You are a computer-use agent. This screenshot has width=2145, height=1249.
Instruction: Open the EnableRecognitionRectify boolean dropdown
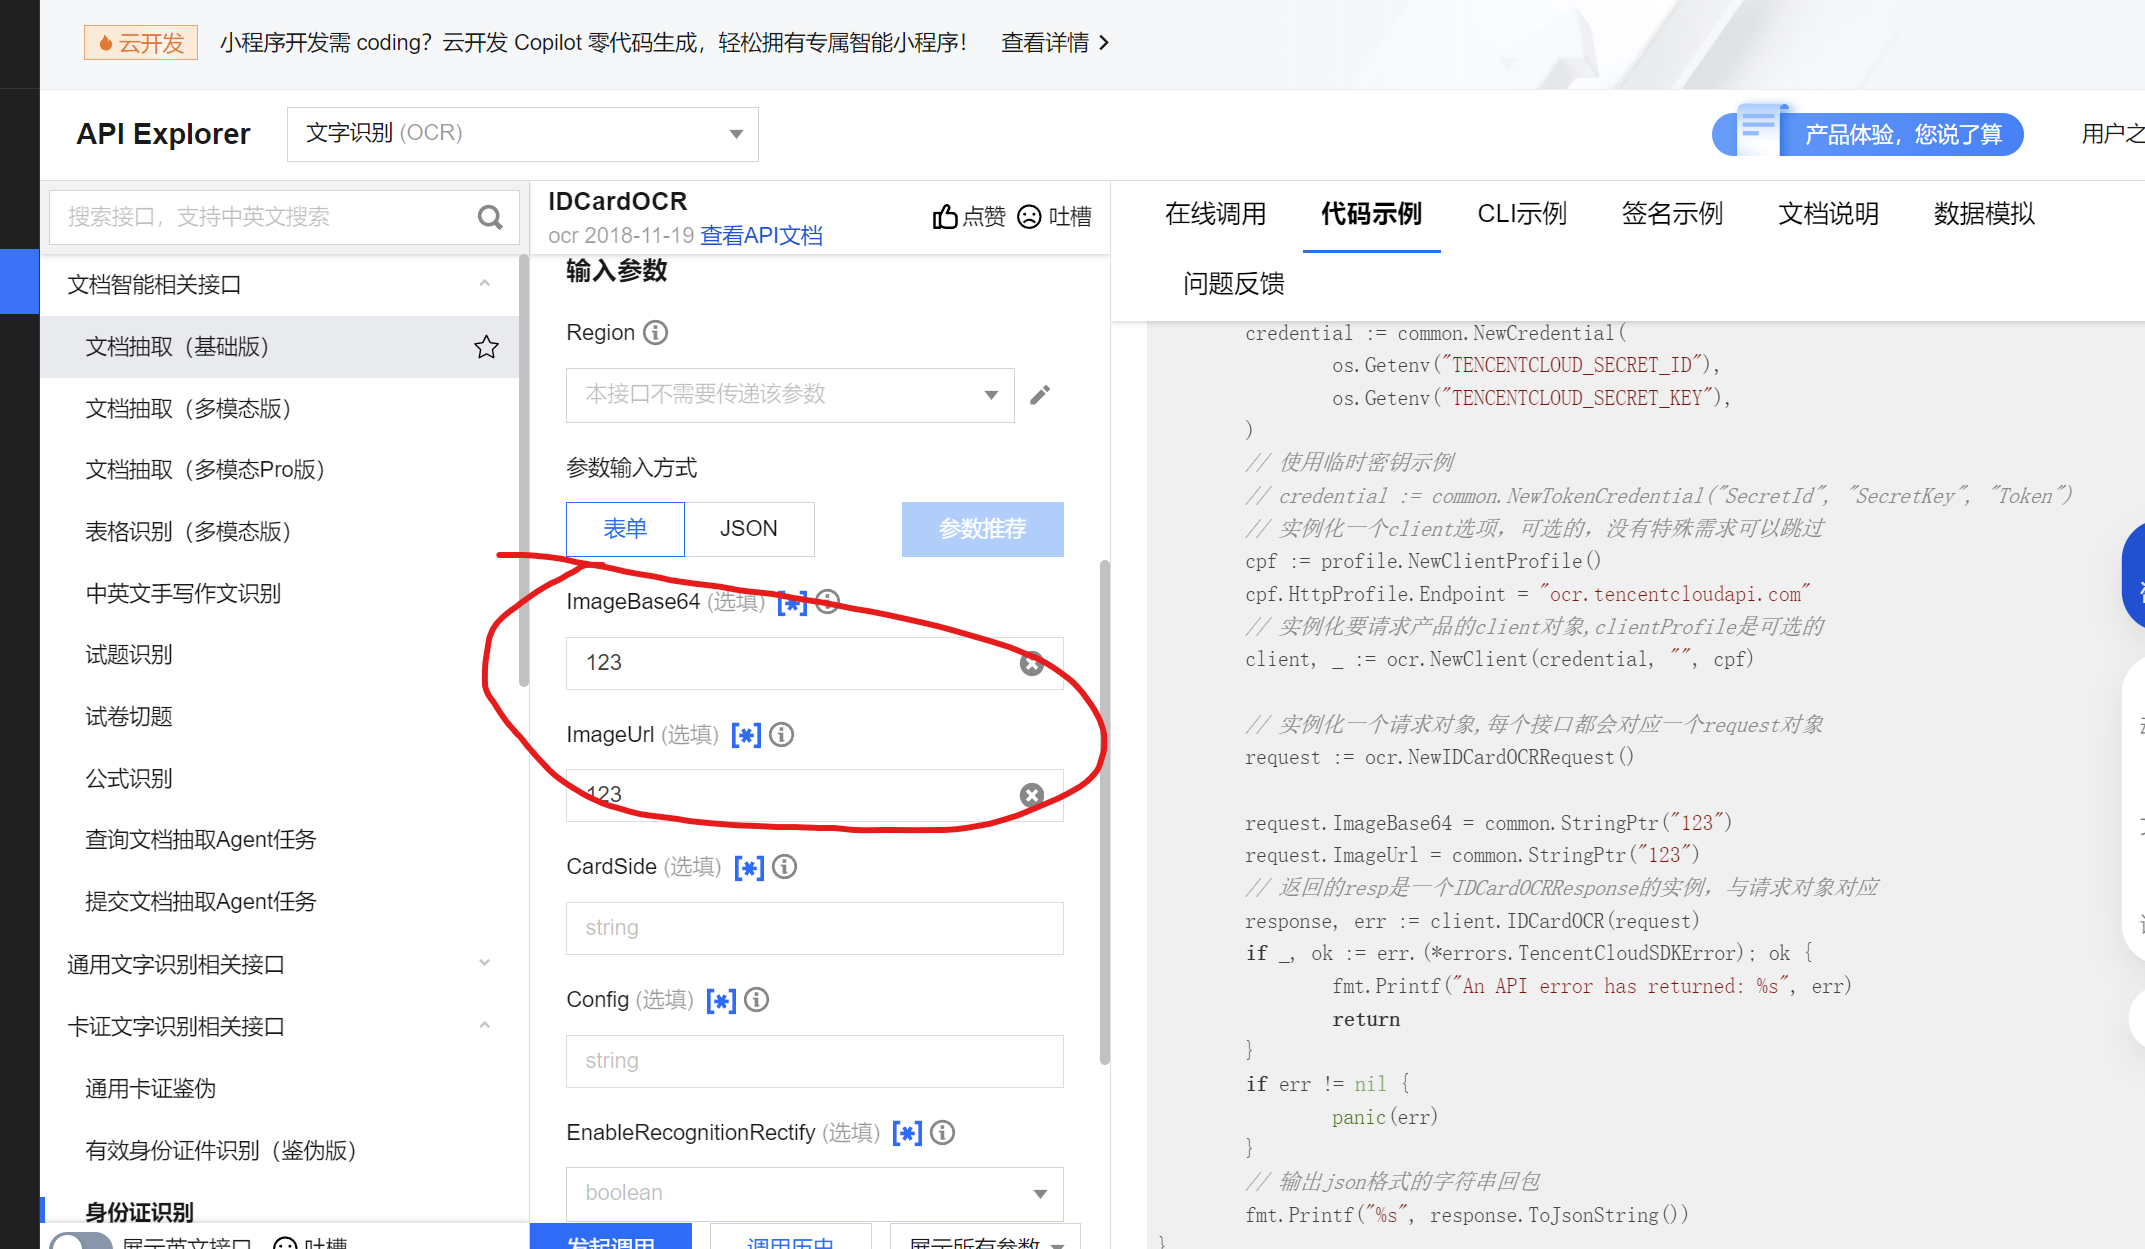(814, 1193)
